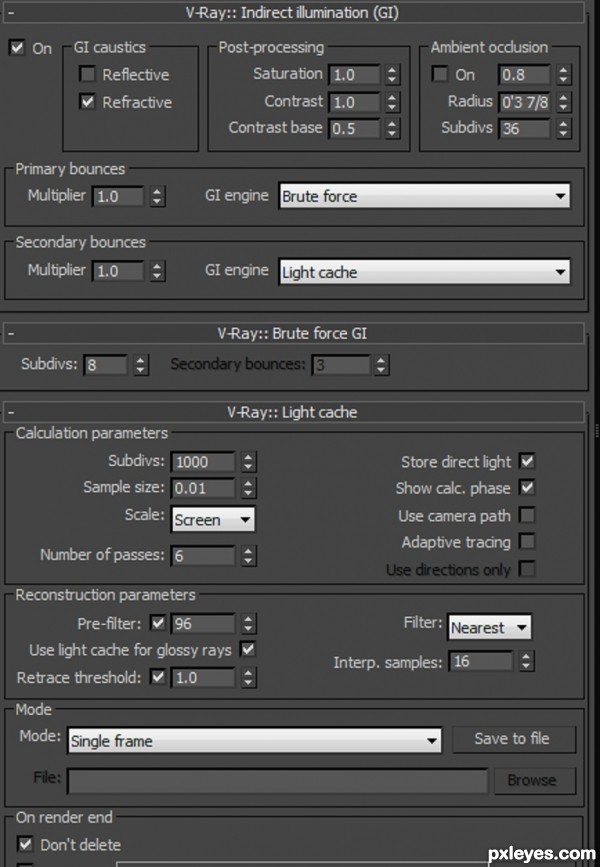This screenshot has height=867, width=600.
Task: Click Secondary bounces Multiplier field
Action: 118,271
